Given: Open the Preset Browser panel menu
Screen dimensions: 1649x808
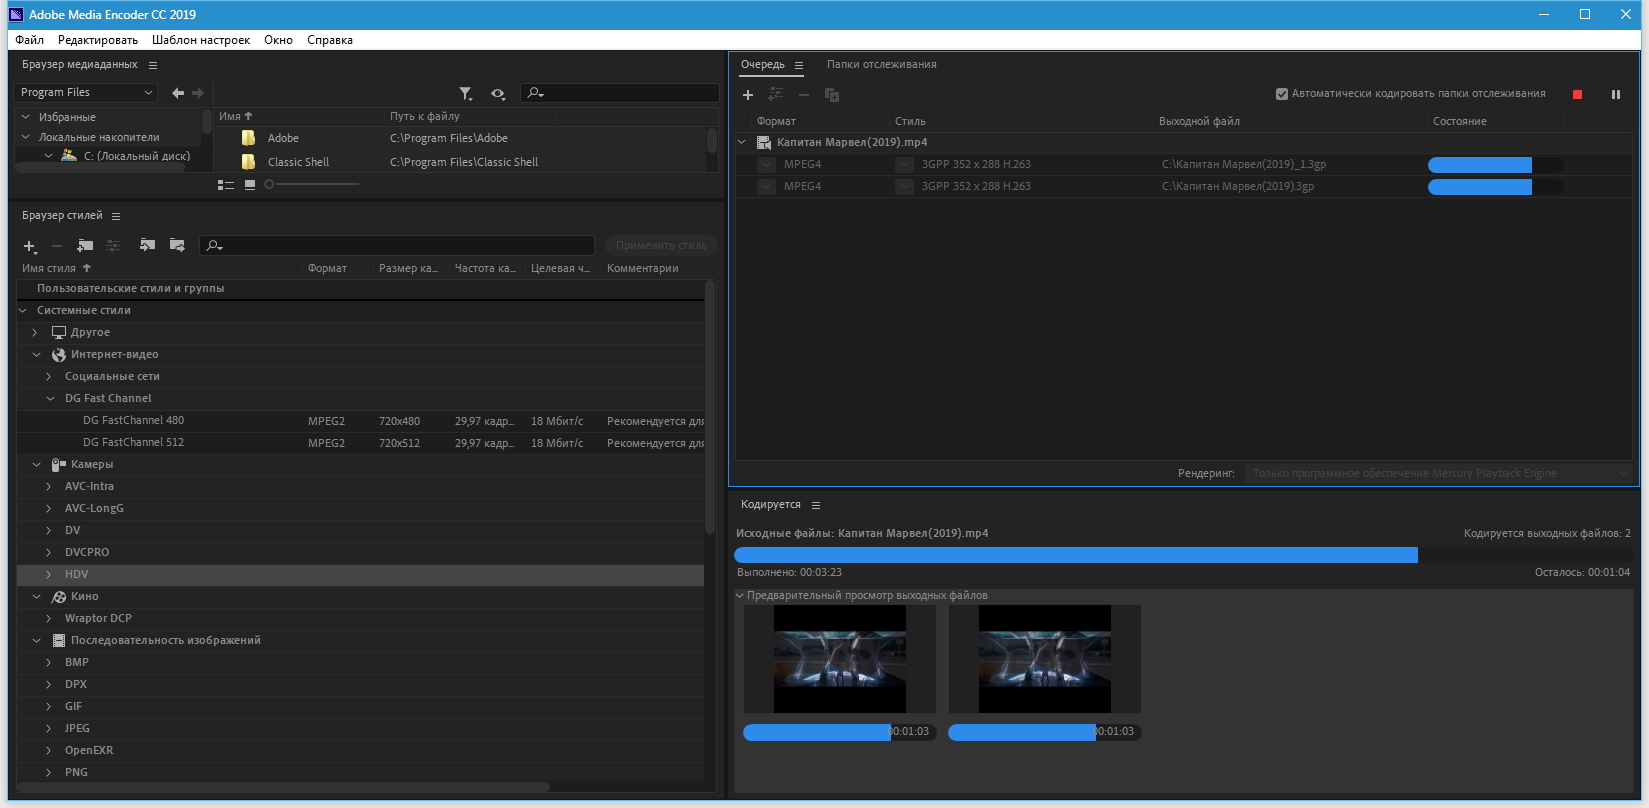Looking at the screenshot, I should (116, 216).
